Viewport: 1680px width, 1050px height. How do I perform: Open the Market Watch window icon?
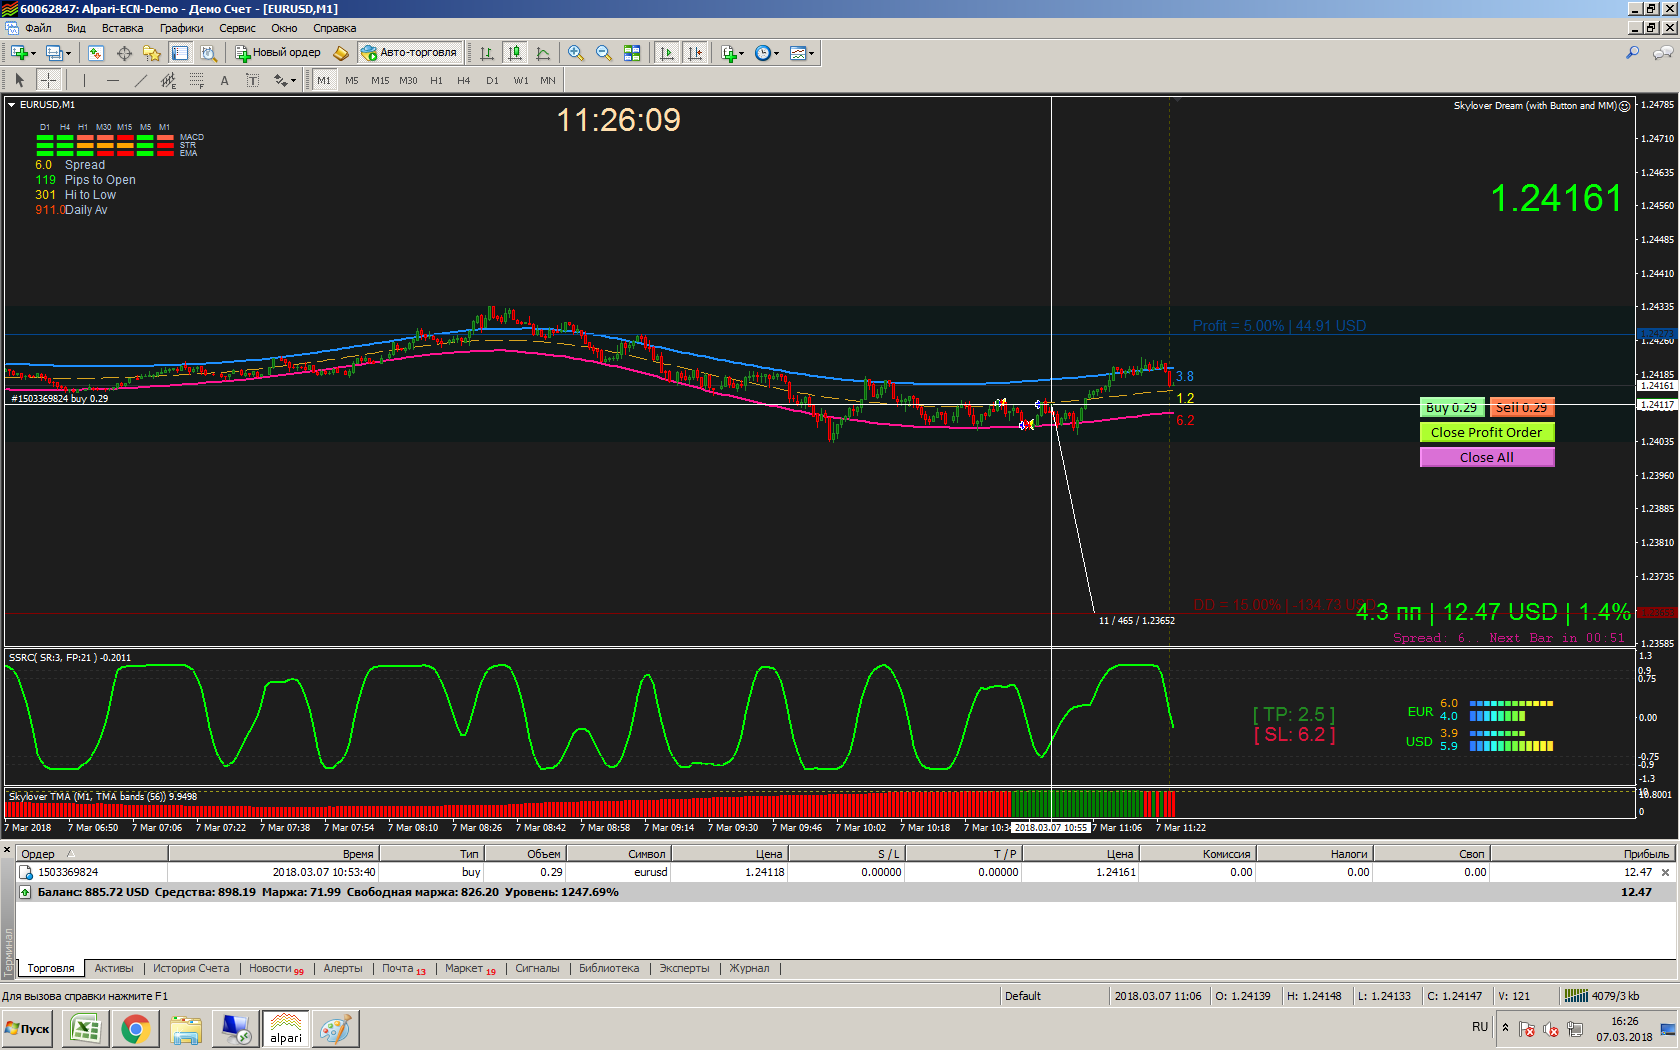96,53
